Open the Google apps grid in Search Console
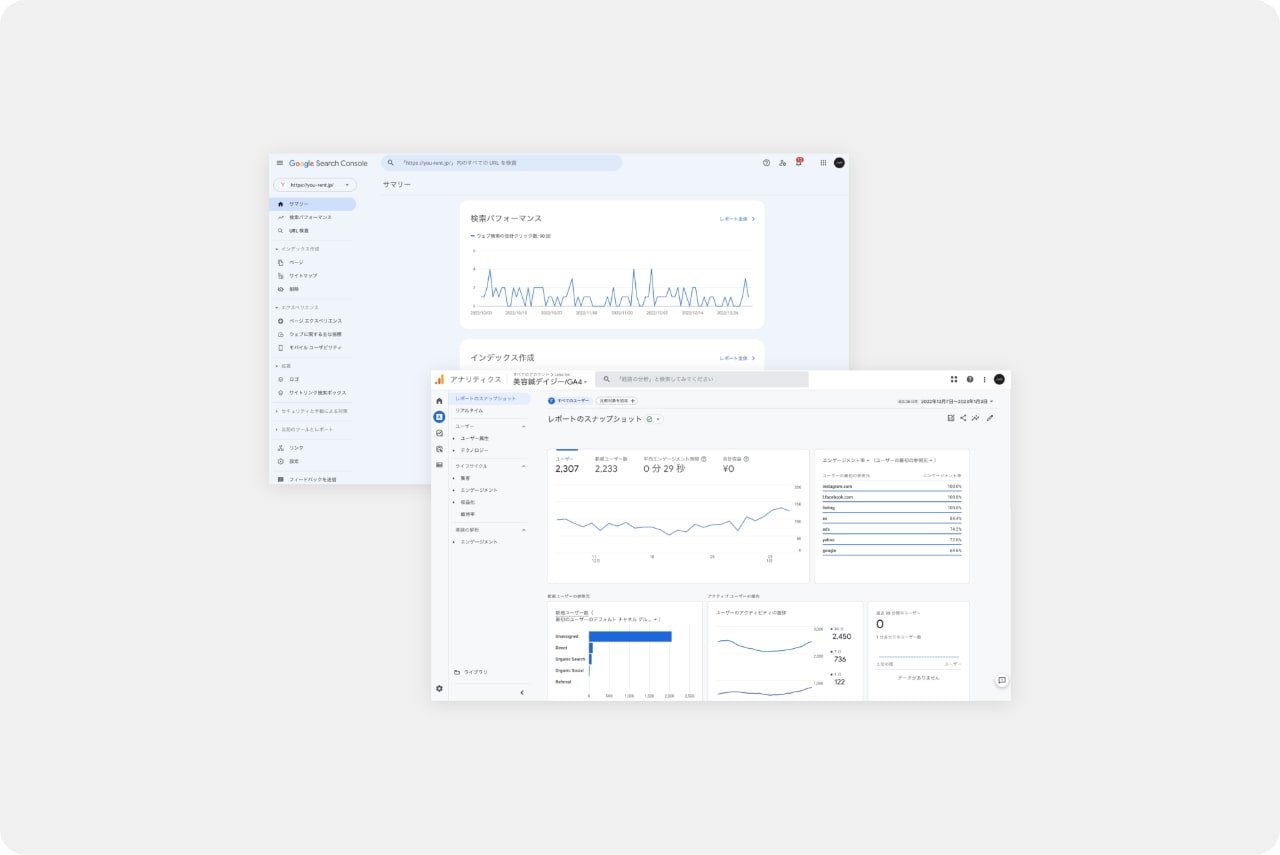Viewport: 1280px width, 855px height. click(823, 163)
